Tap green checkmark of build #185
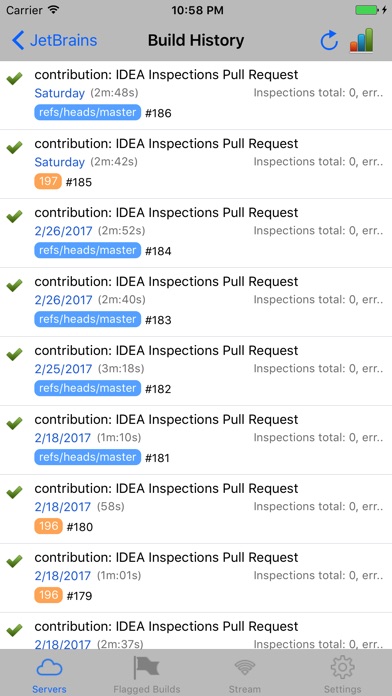Screen dimensions: 392x696 pyautogui.click(x=14, y=147)
